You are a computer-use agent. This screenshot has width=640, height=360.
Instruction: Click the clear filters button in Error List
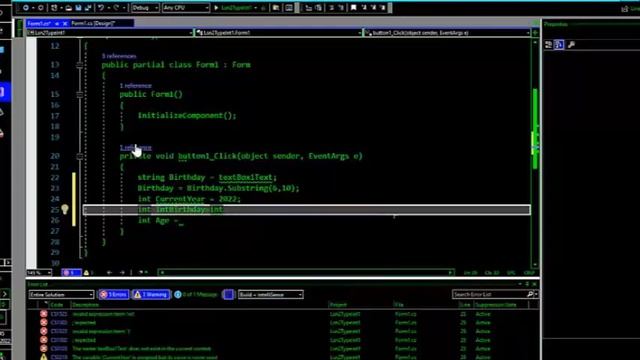point(229,295)
